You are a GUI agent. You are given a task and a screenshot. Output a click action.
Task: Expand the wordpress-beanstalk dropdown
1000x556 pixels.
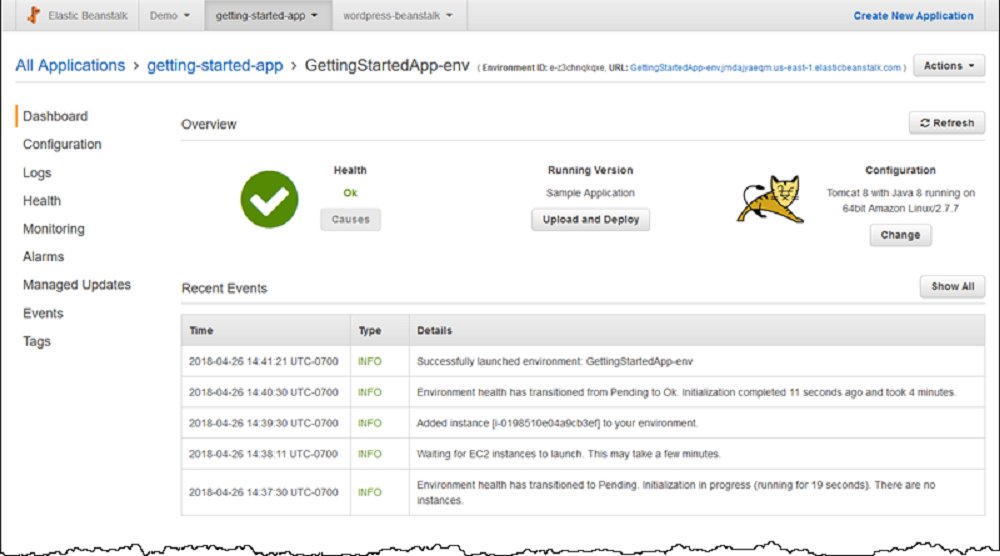[399, 15]
